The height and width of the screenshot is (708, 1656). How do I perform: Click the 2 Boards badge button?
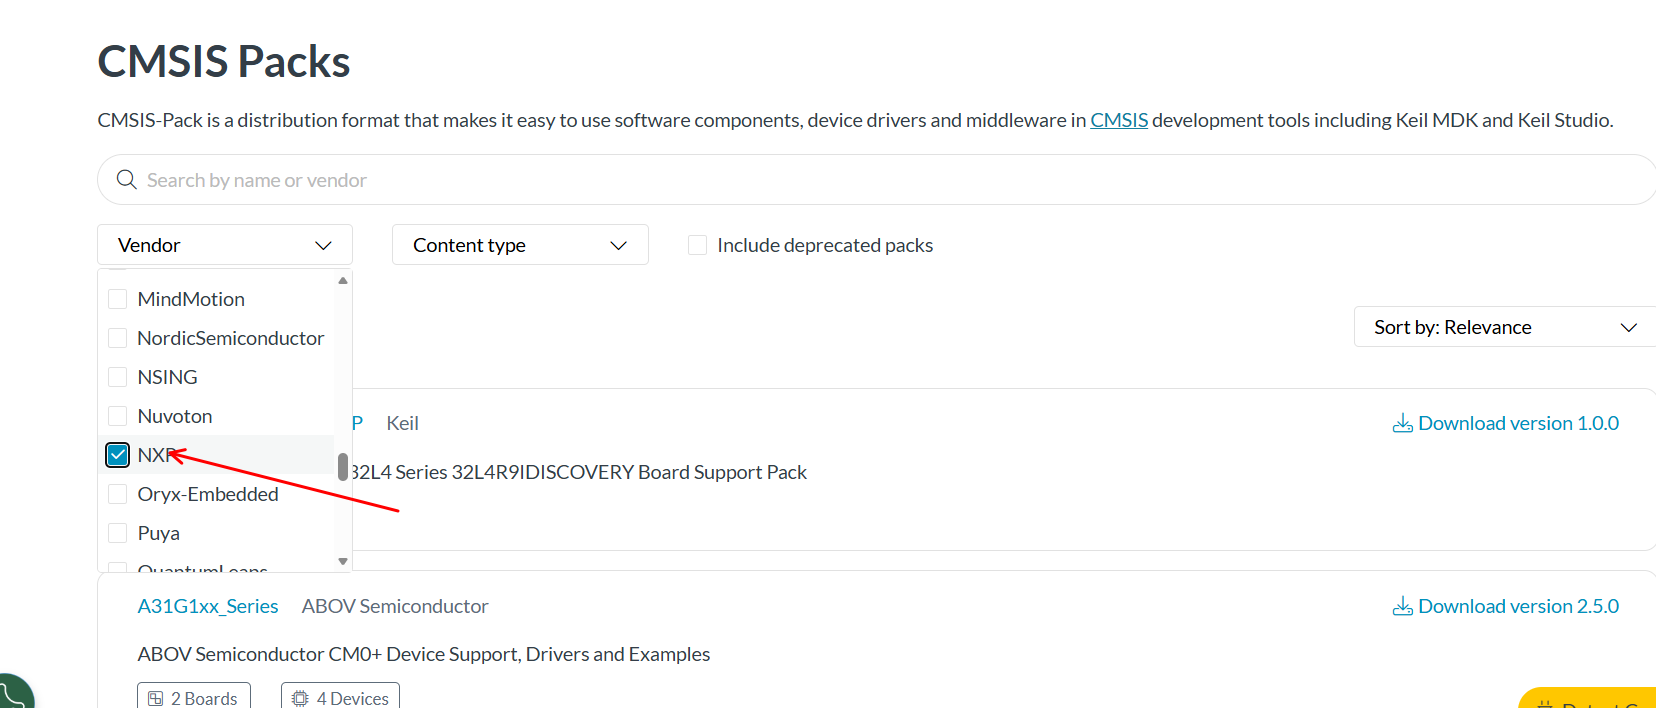[194, 697]
